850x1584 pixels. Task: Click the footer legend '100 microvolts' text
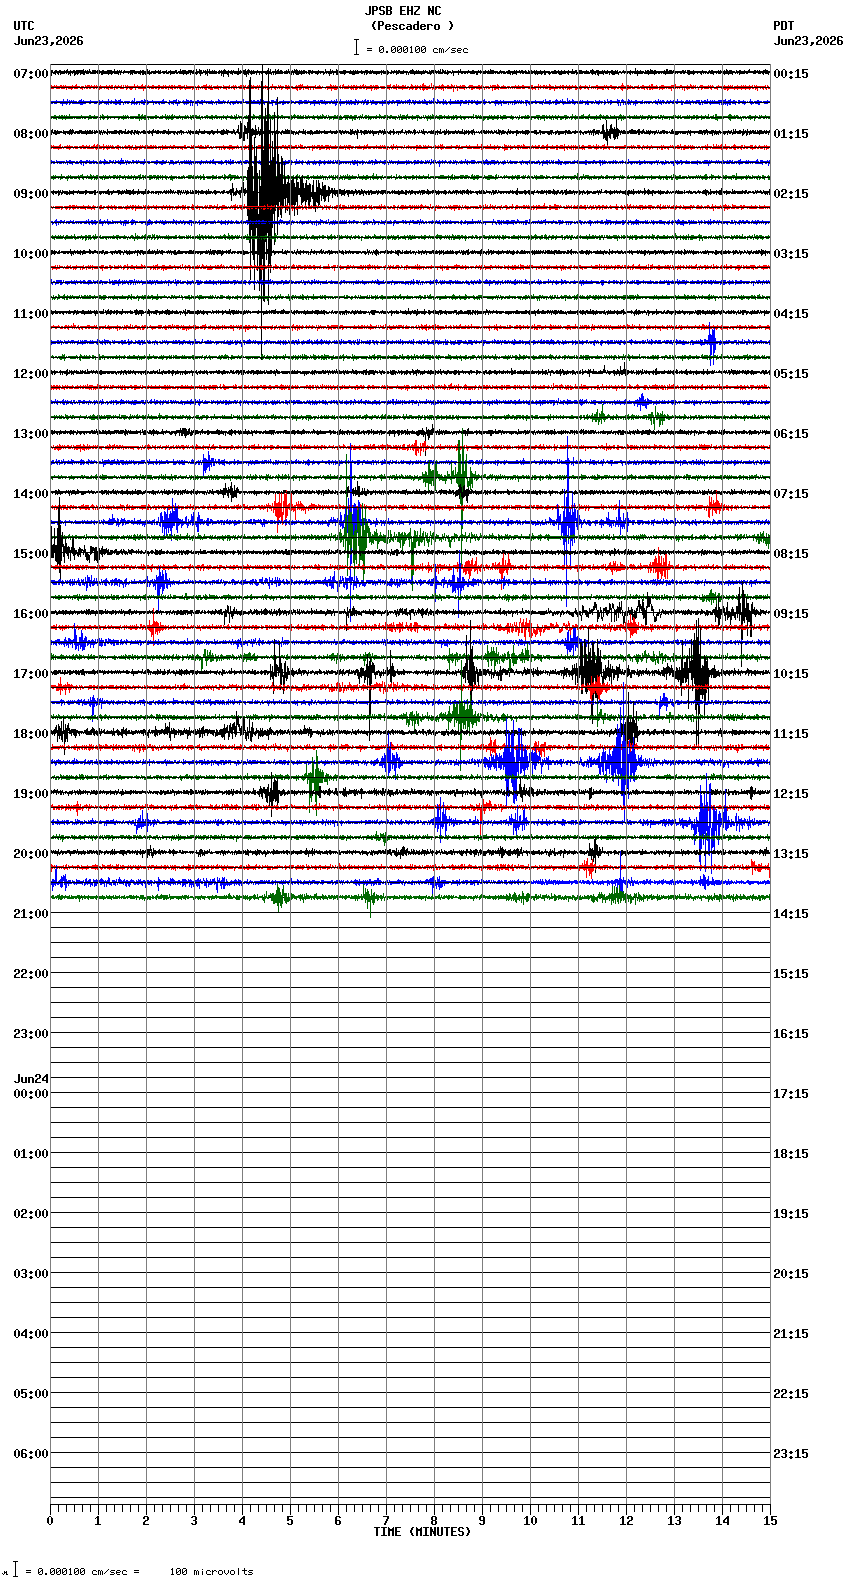(x=211, y=1572)
